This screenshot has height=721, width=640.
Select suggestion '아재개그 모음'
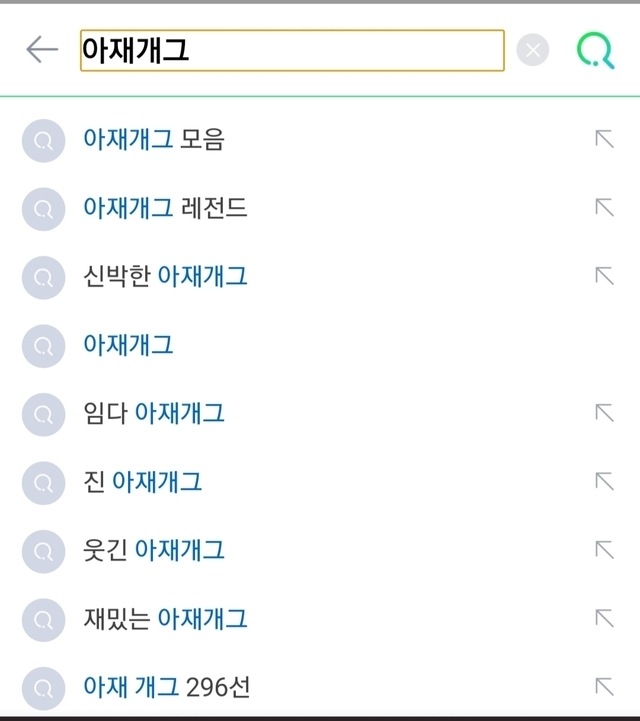pos(154,140)
